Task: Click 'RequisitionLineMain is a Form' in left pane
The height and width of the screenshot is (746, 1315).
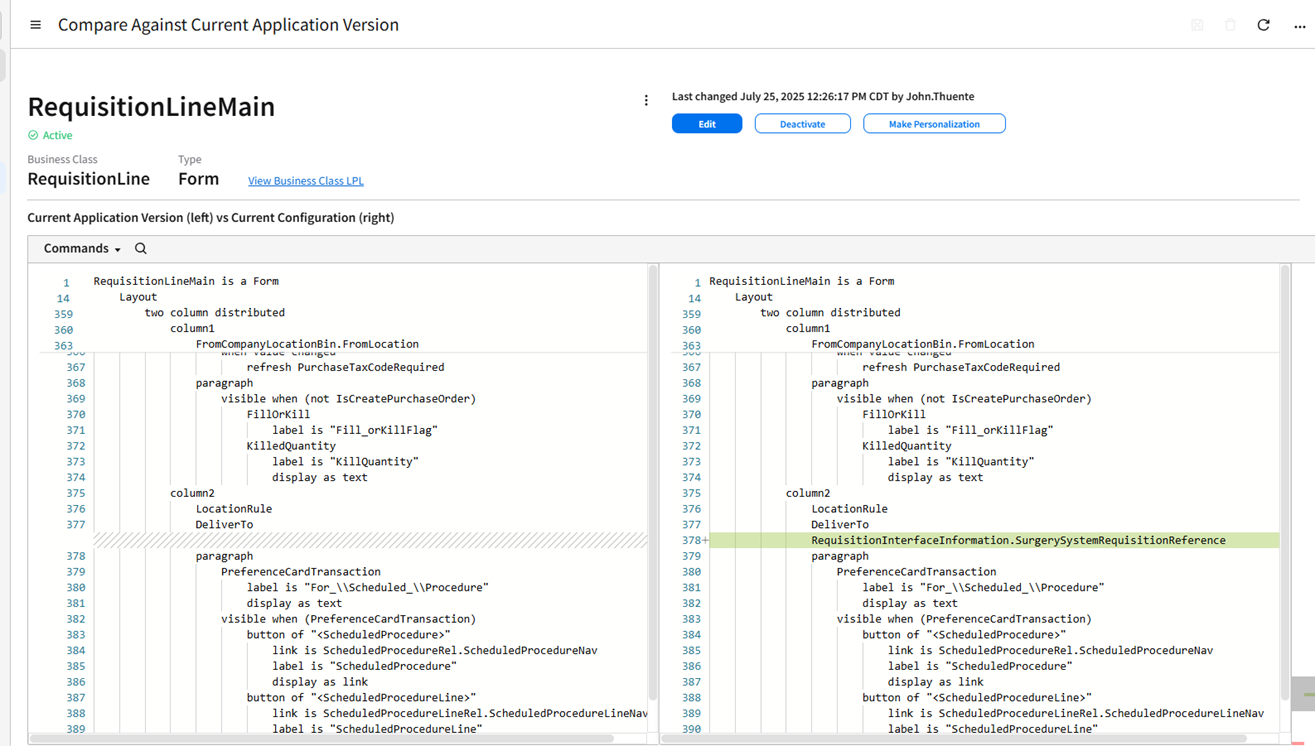Action: [186, 281]
